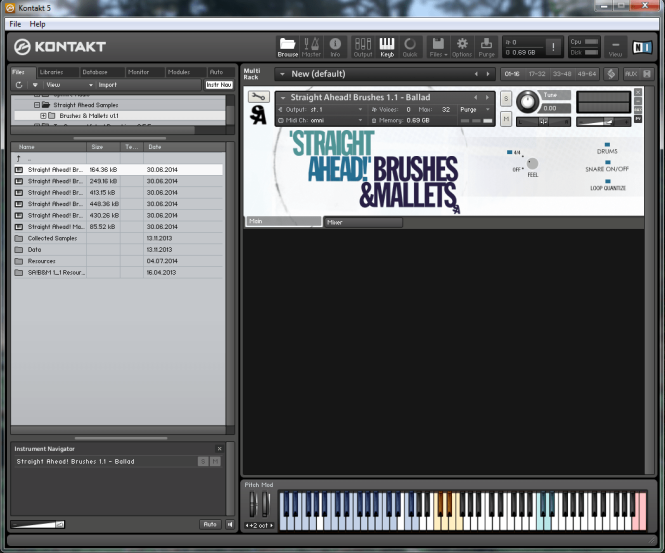Toggle the Keyb on-screen keyboard icon
Image resolution: width=665 pixels, height=553 pixels.
387,47
